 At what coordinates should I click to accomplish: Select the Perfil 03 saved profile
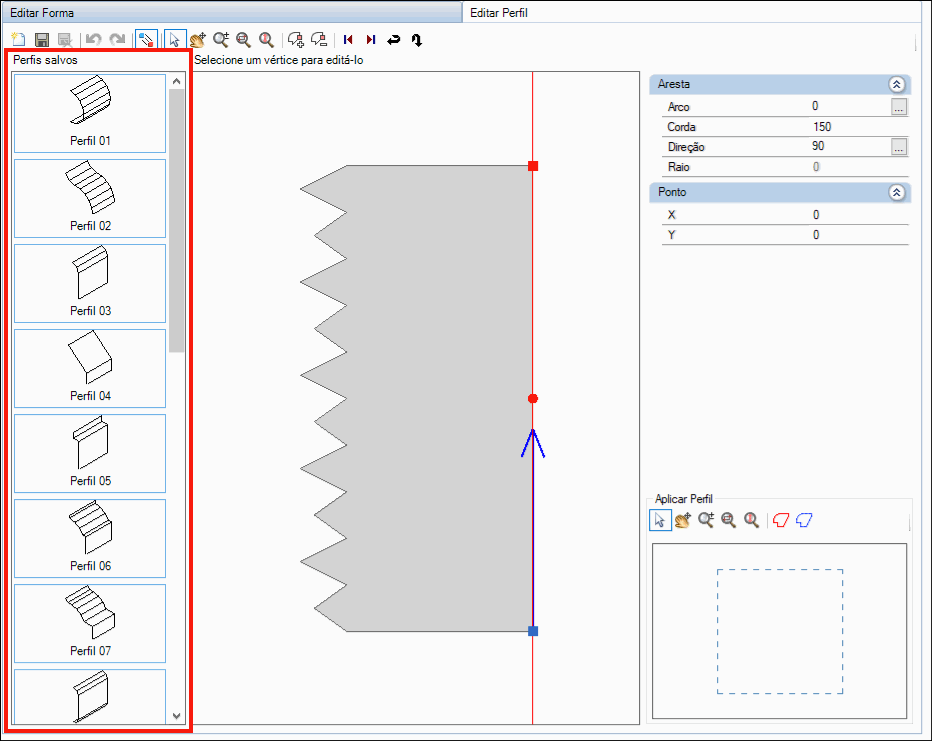[x=90, y=283]
